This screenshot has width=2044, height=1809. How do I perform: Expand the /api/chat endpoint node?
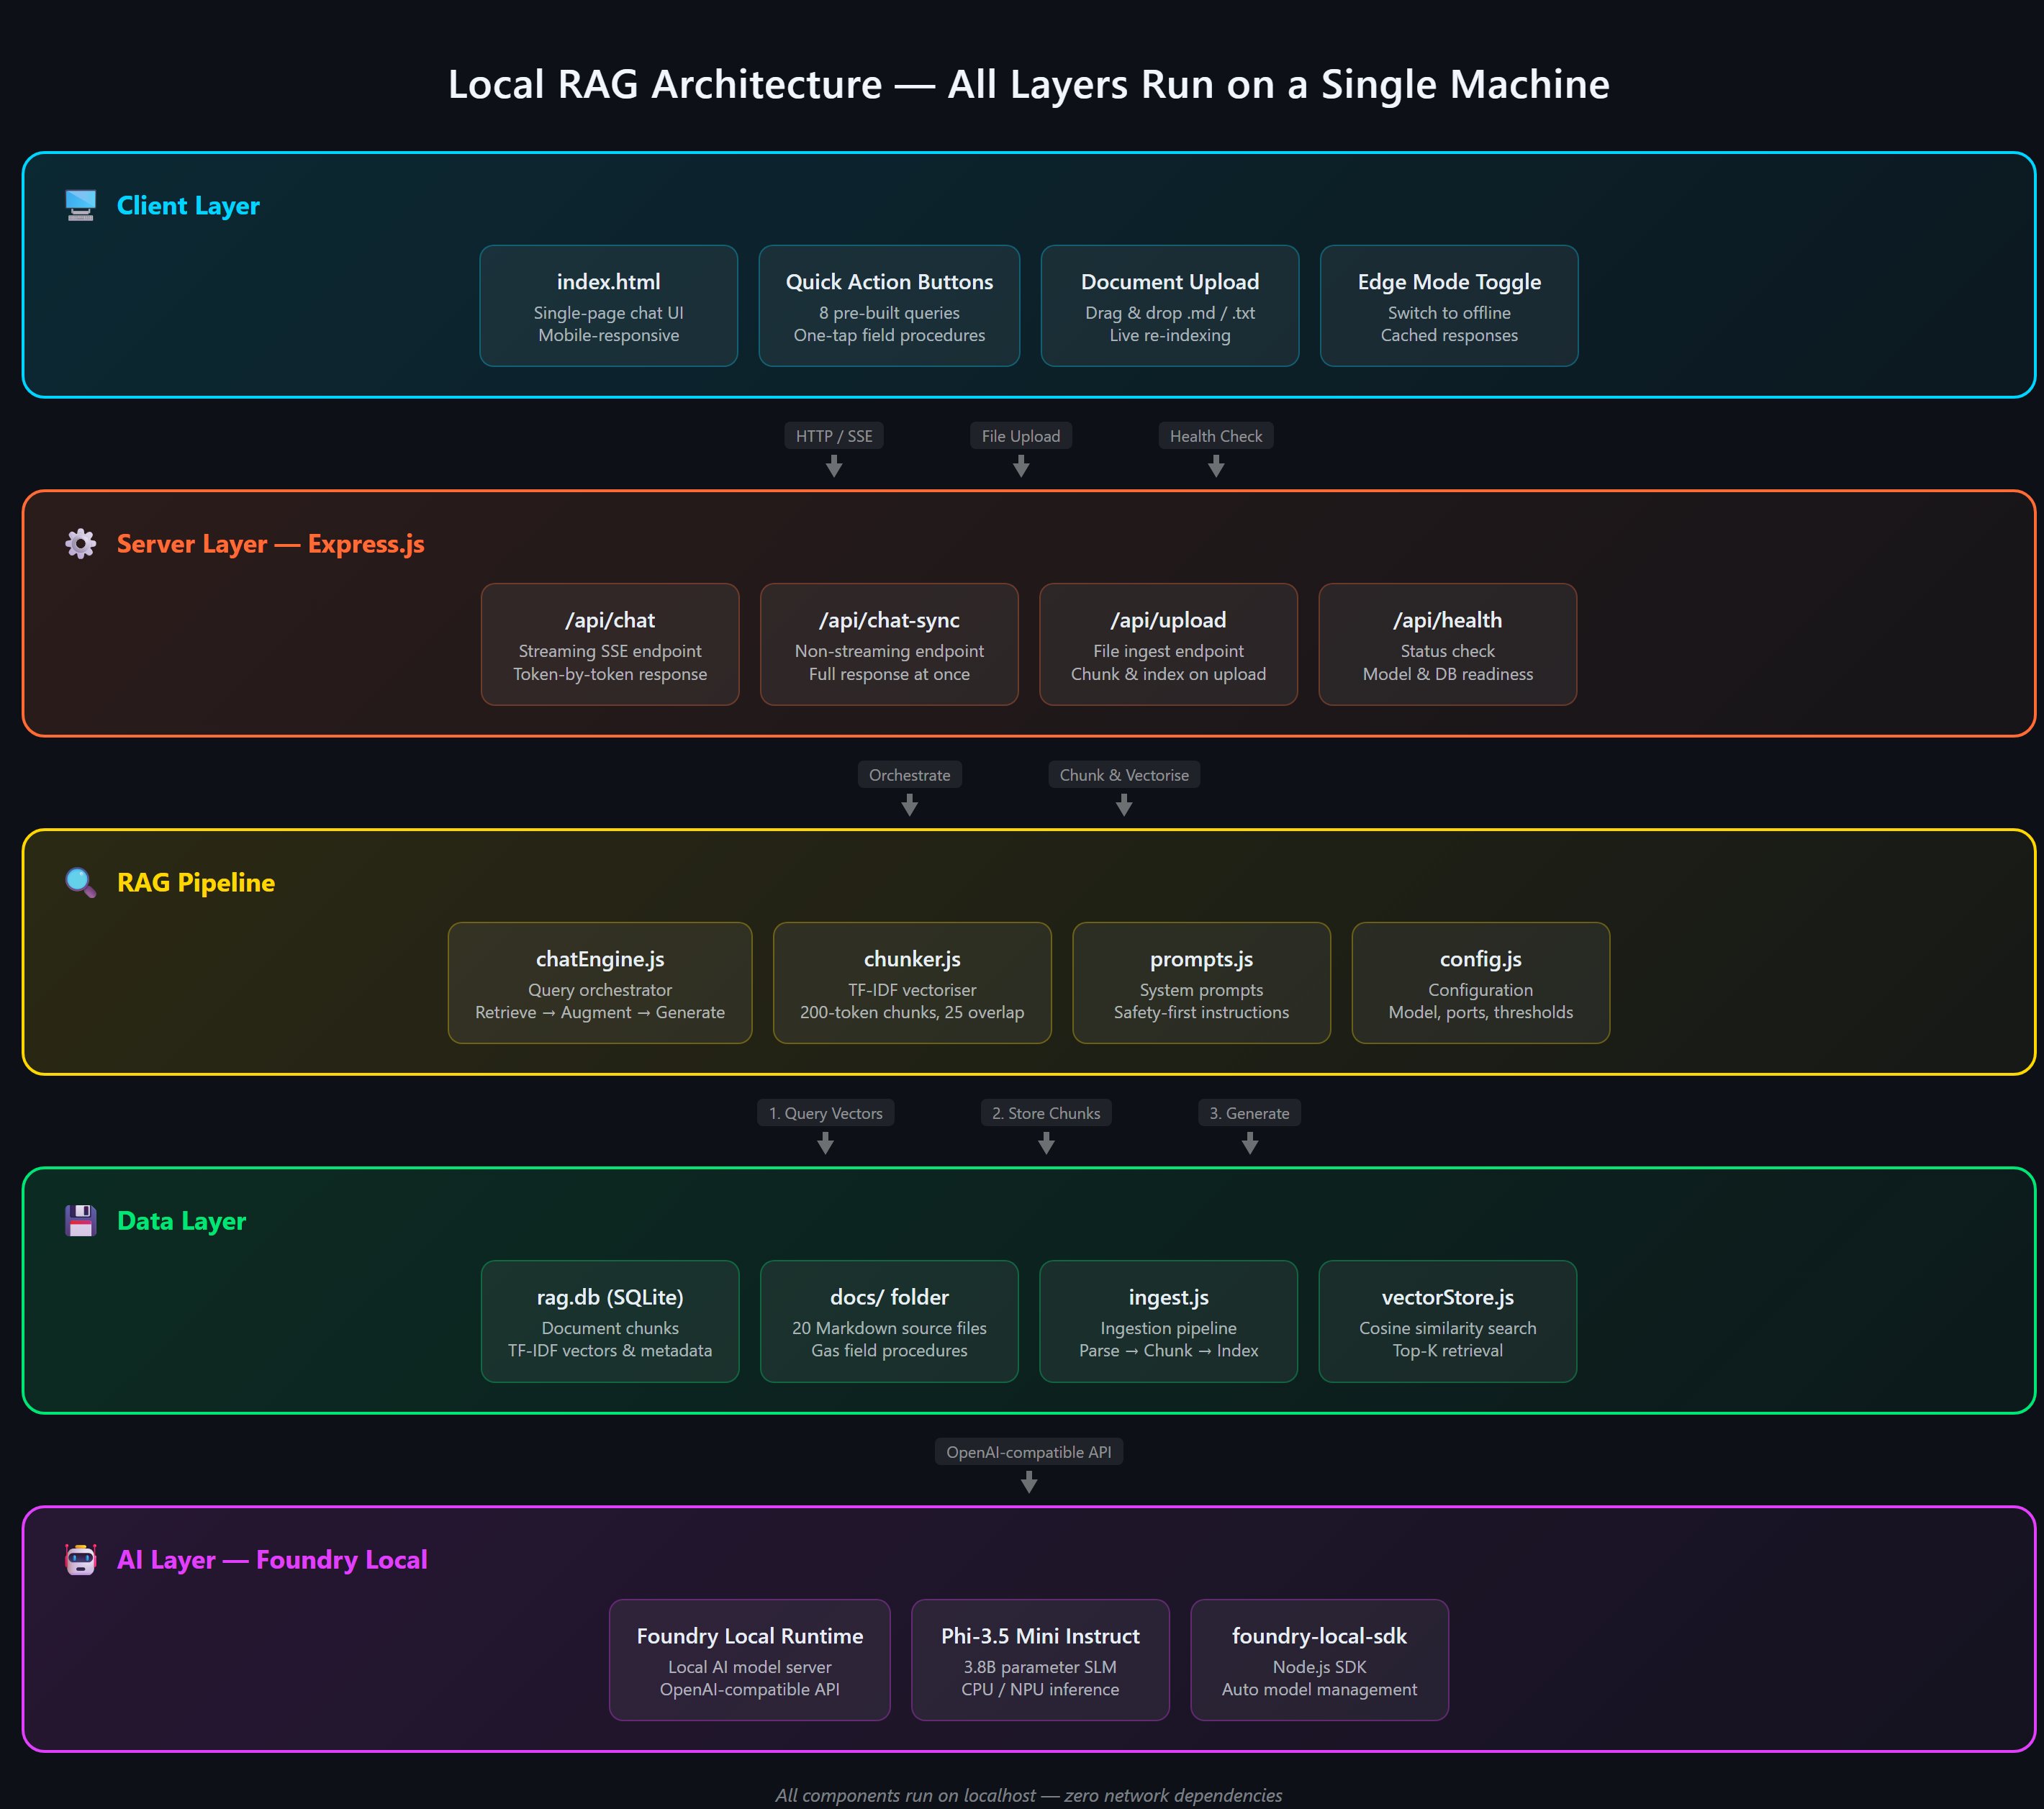coord(610,644)
